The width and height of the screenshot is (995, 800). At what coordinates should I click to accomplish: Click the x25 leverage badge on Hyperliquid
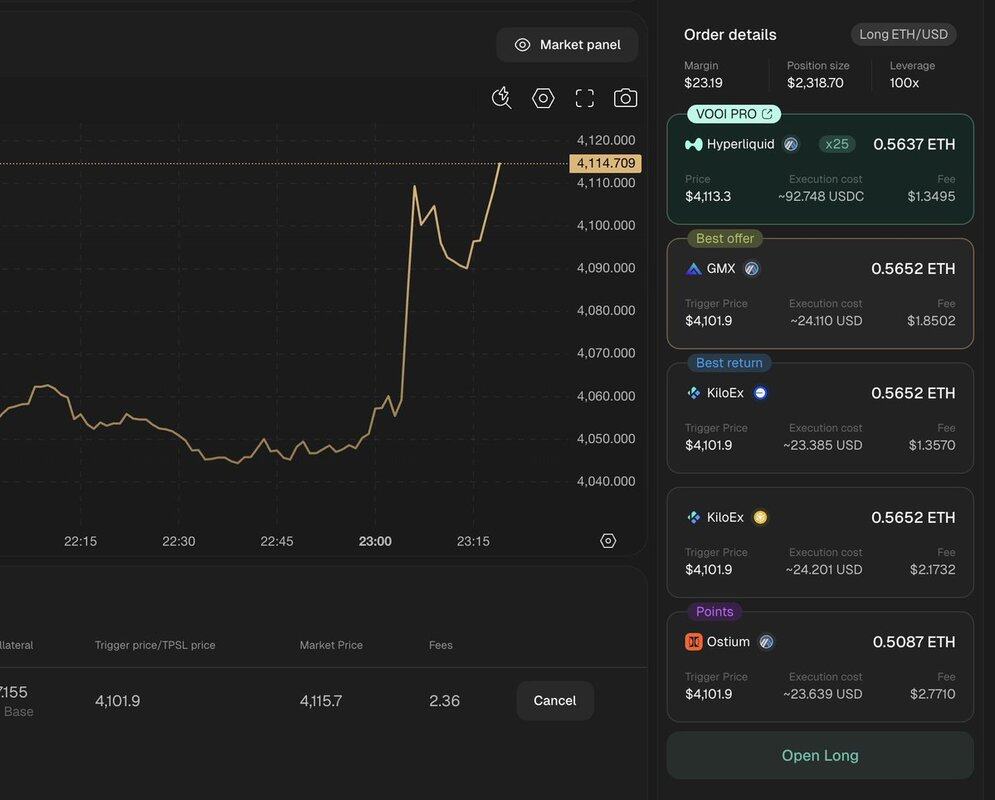click(x=836, y=145)
